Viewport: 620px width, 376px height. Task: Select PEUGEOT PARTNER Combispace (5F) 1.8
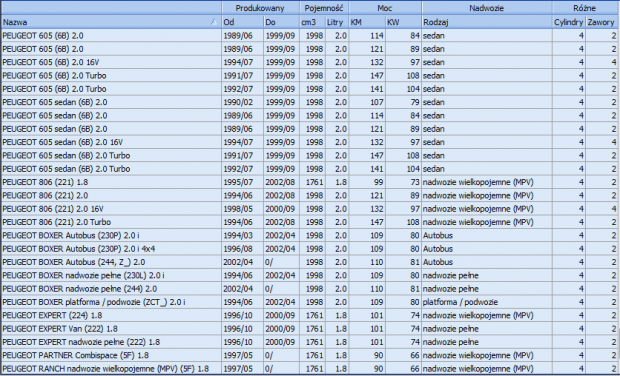[x=310, y=355]
